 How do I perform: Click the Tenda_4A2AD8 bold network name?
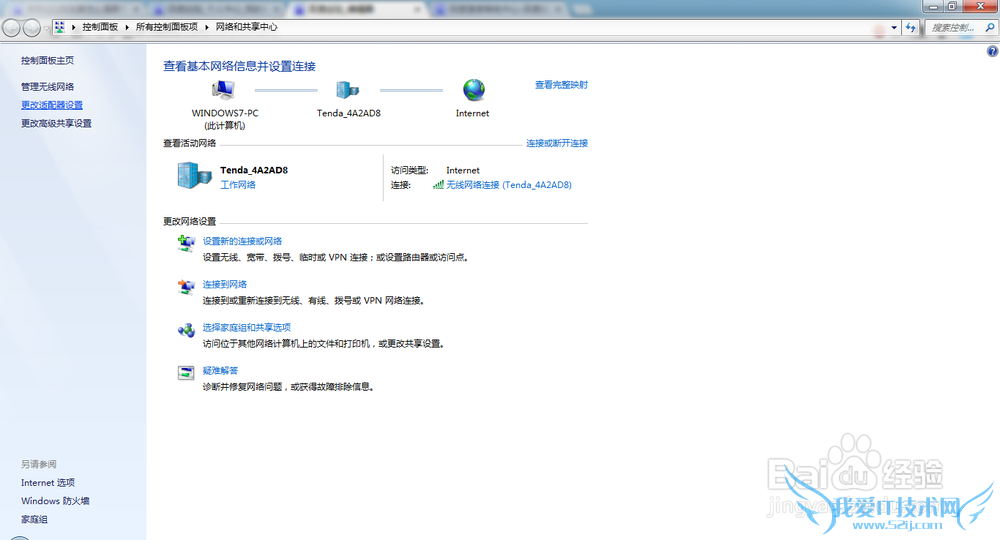[x=254, y=170]
